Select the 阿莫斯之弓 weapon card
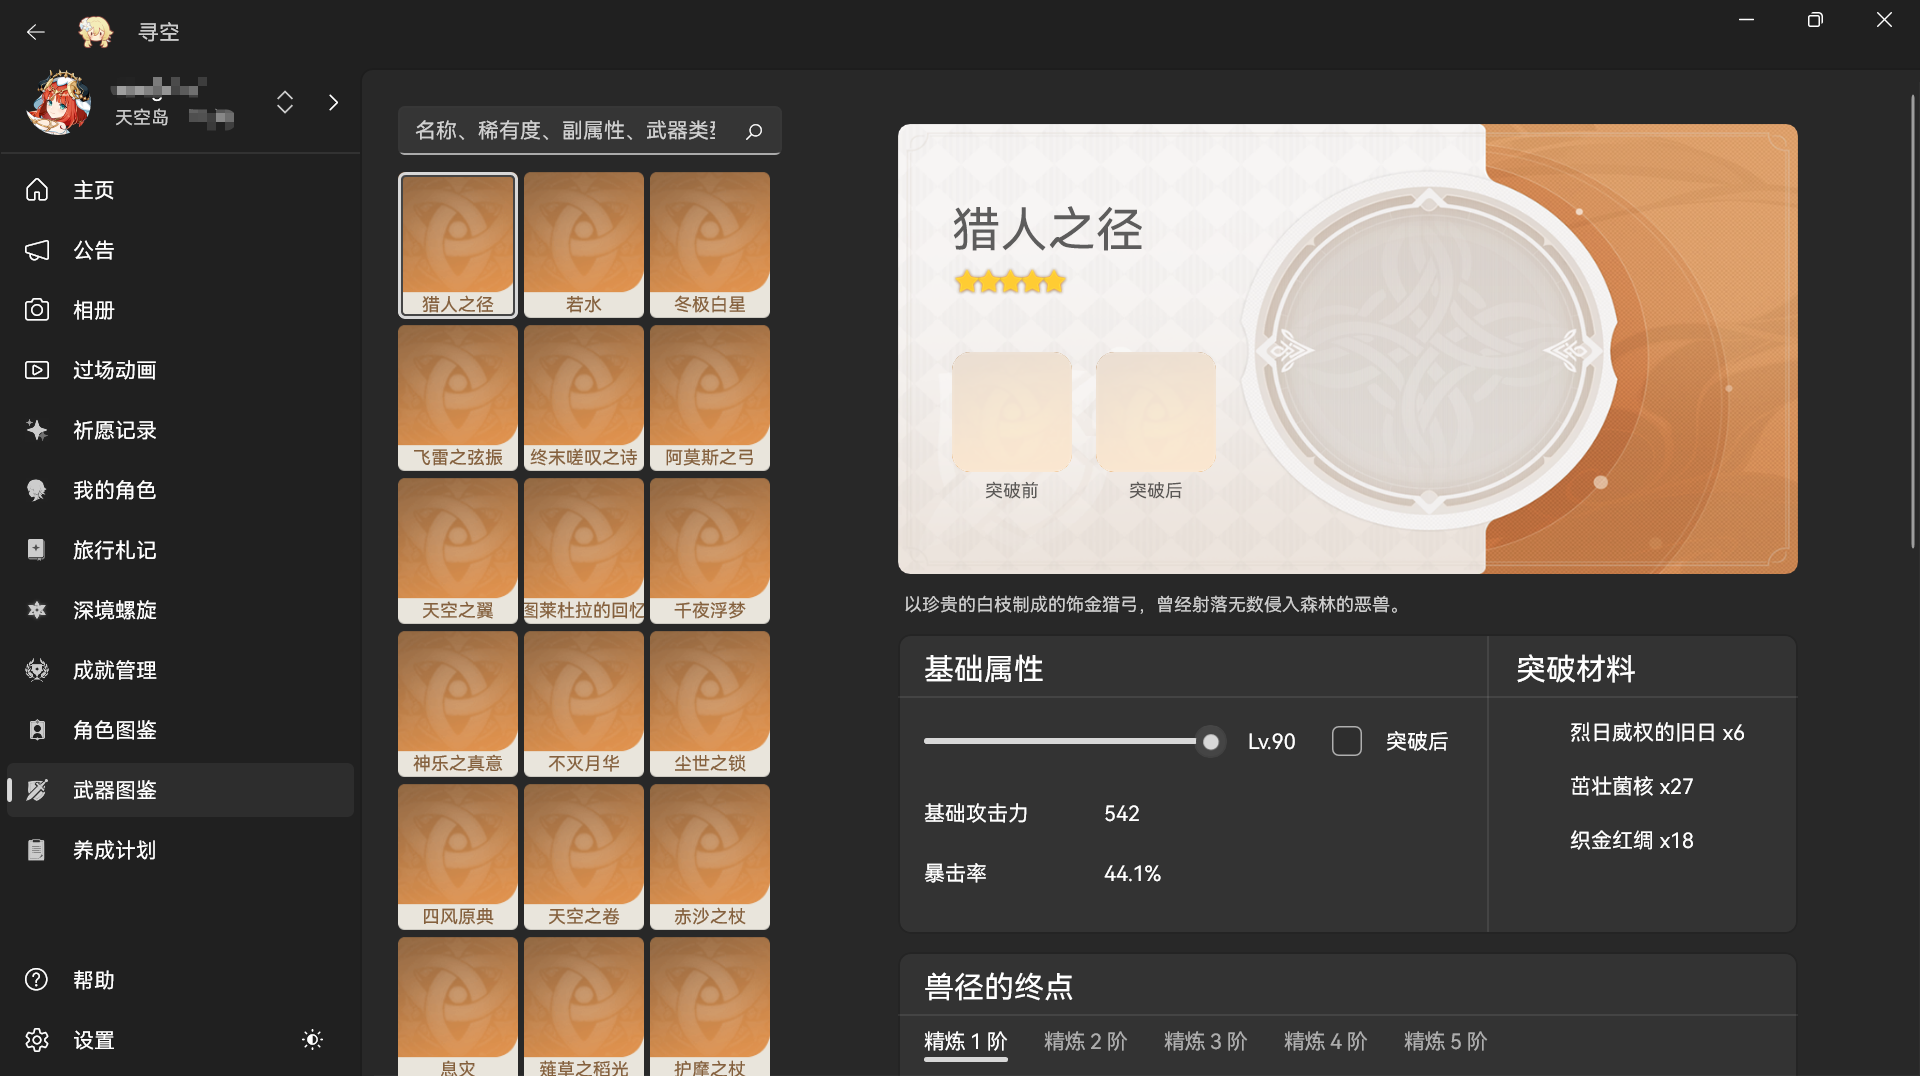The height and width of the screenshot is (1076, 1920). click(710, 398)
